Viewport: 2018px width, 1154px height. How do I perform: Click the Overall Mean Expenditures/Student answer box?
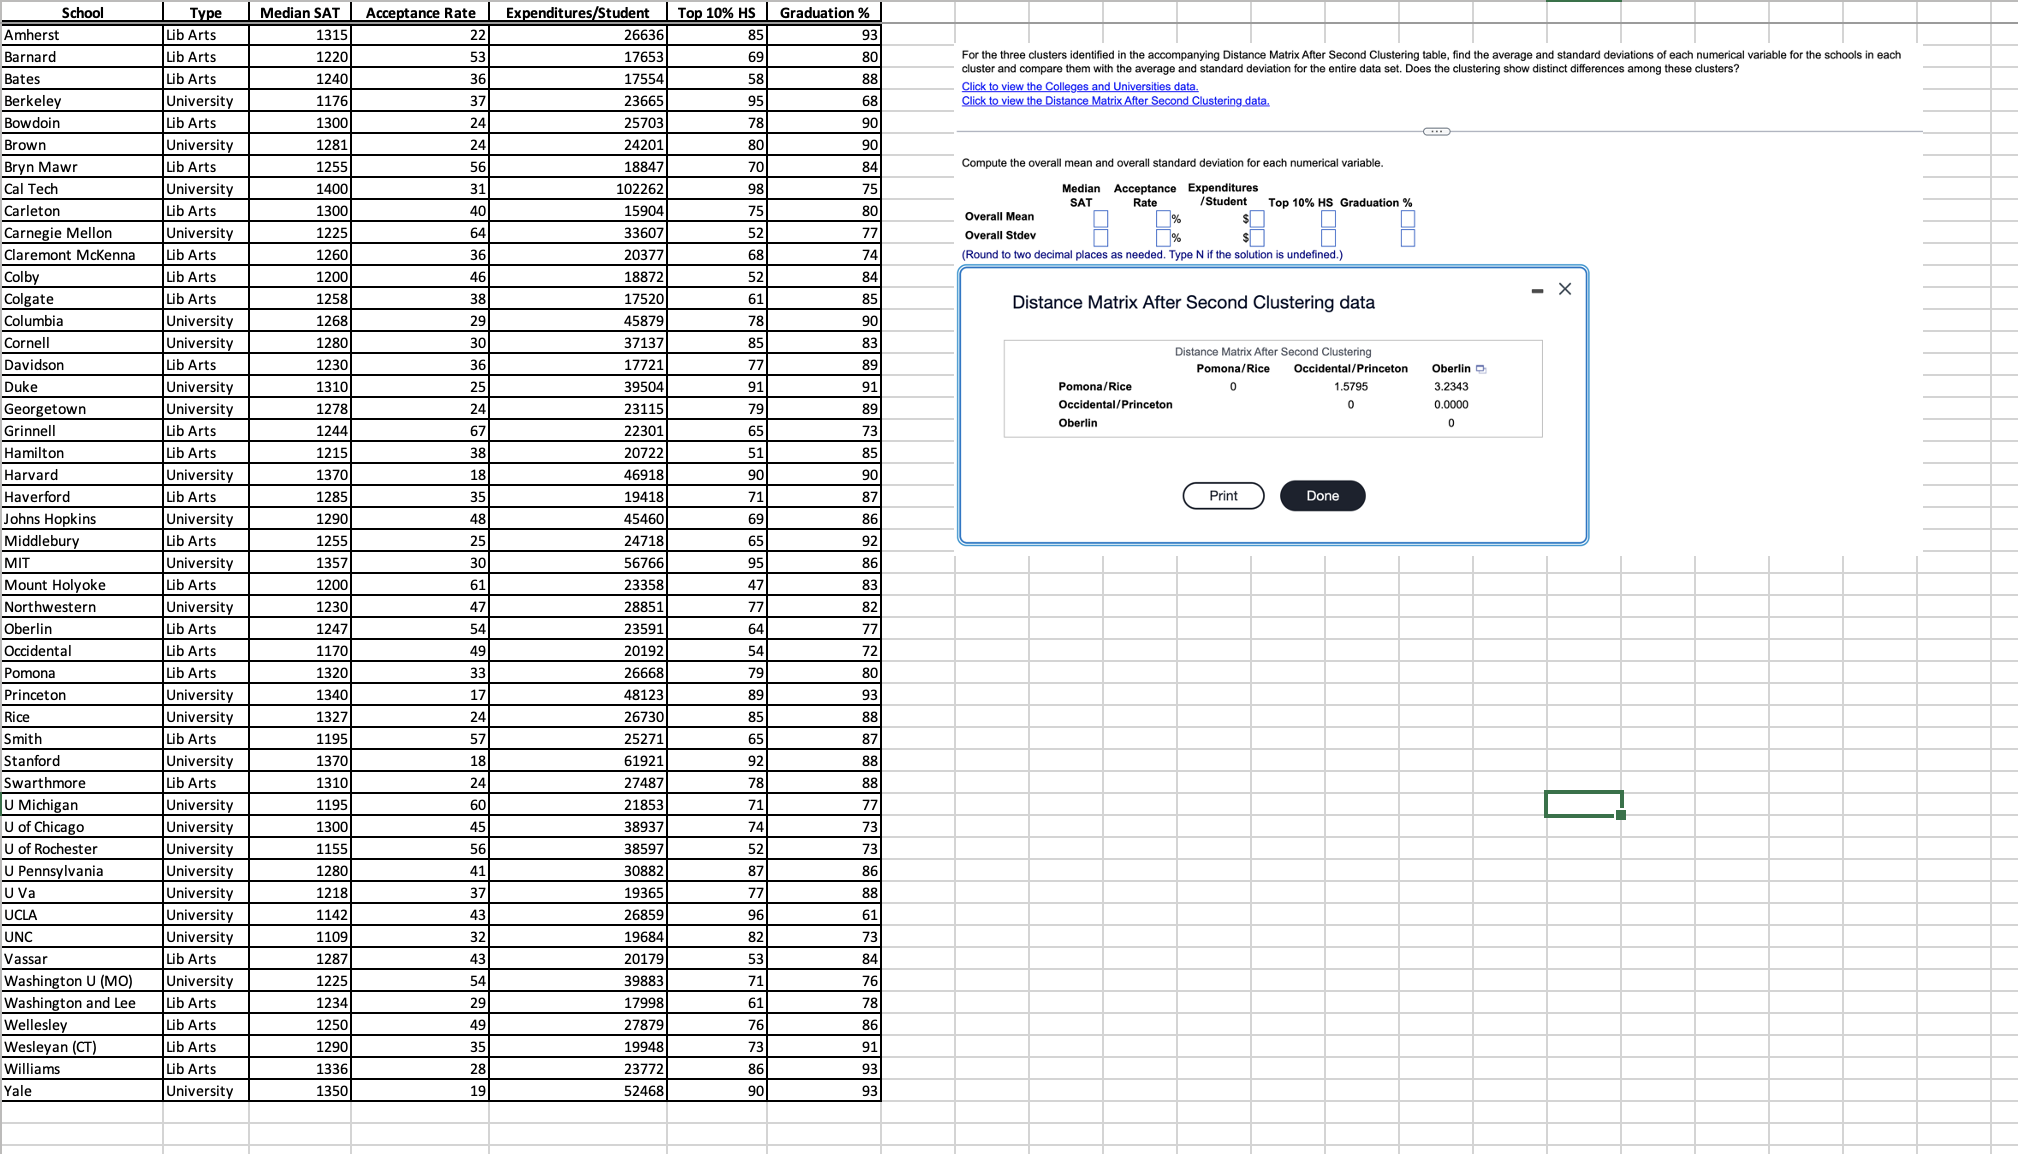tap(1258, 217)
